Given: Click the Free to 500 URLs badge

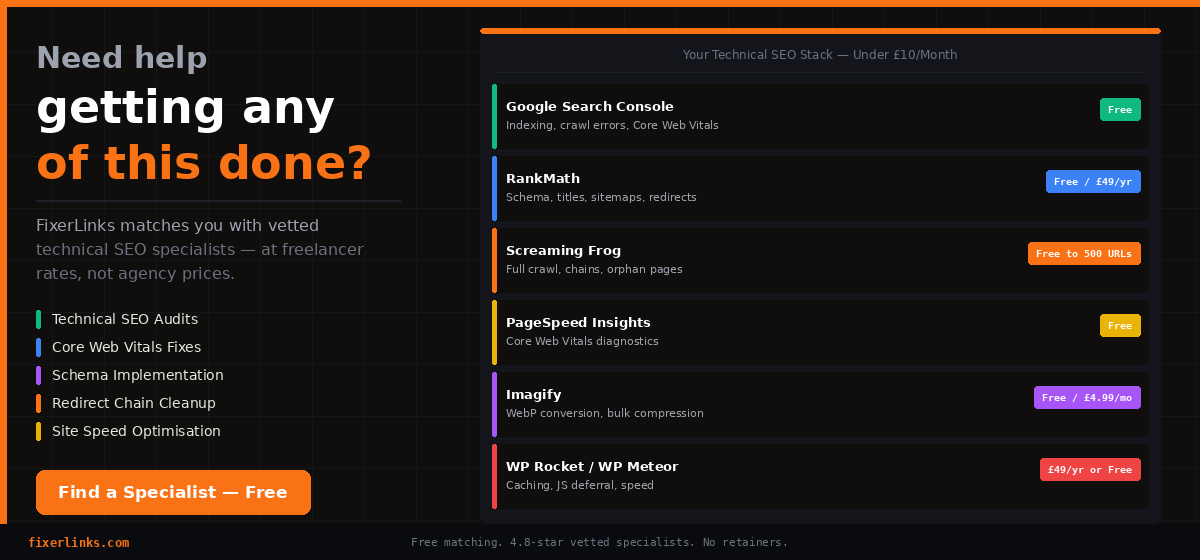Looking at the screenshot, I should pyautogui.click(x=1084, y=254).
